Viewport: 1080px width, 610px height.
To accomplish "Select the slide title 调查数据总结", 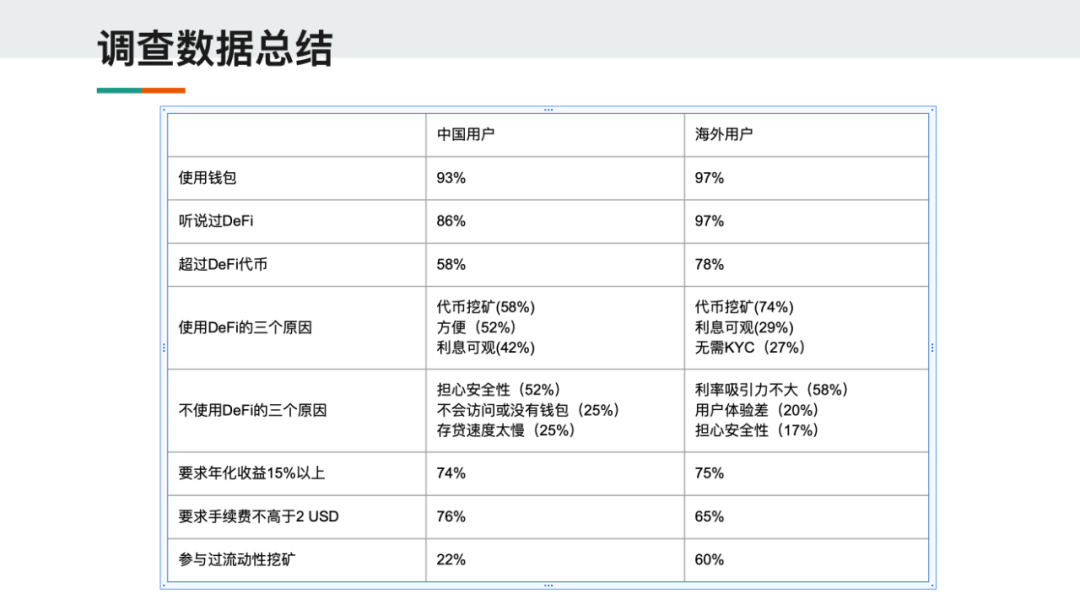I will [x=215, y=49].
